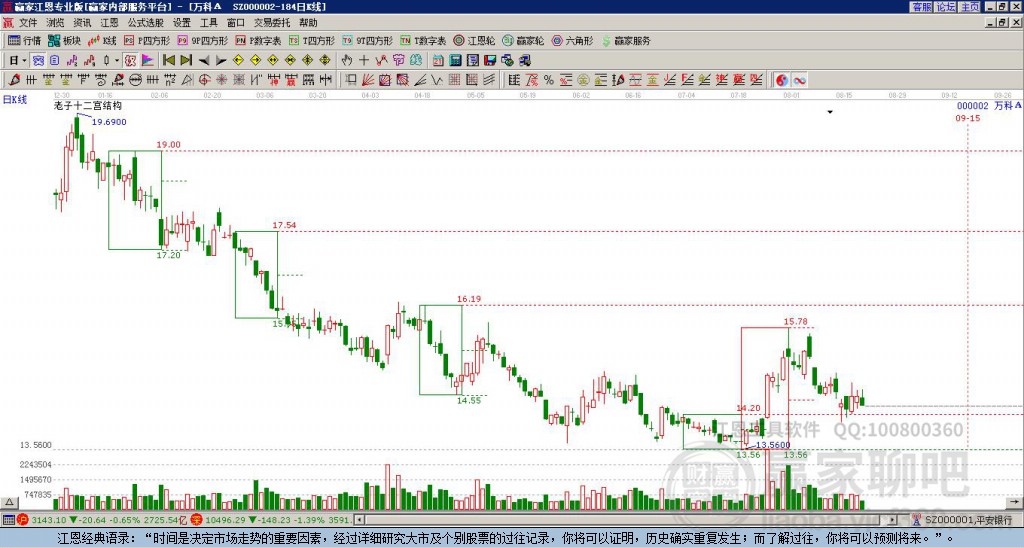Click the 板块 toolbar button

tap(64, 40)
